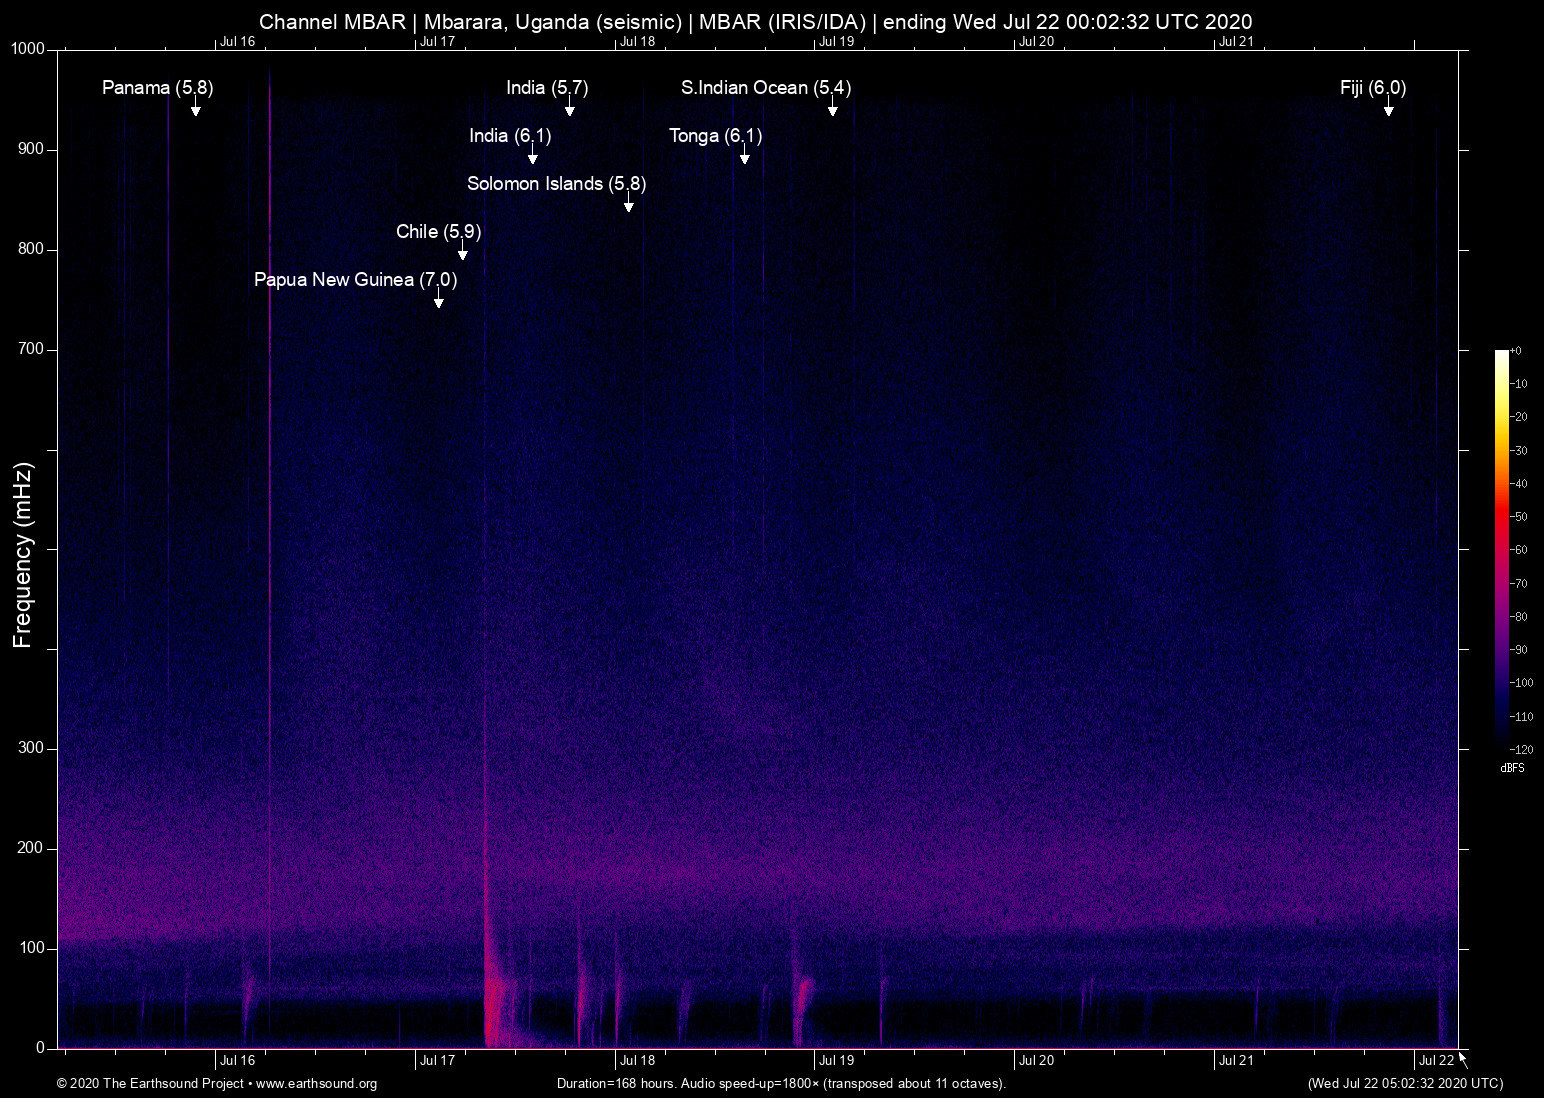Screen dimensions: 1544x1098
Task: Select the arrow marker beneath Chile (5.9)
Action: click(x=462, y=253)
